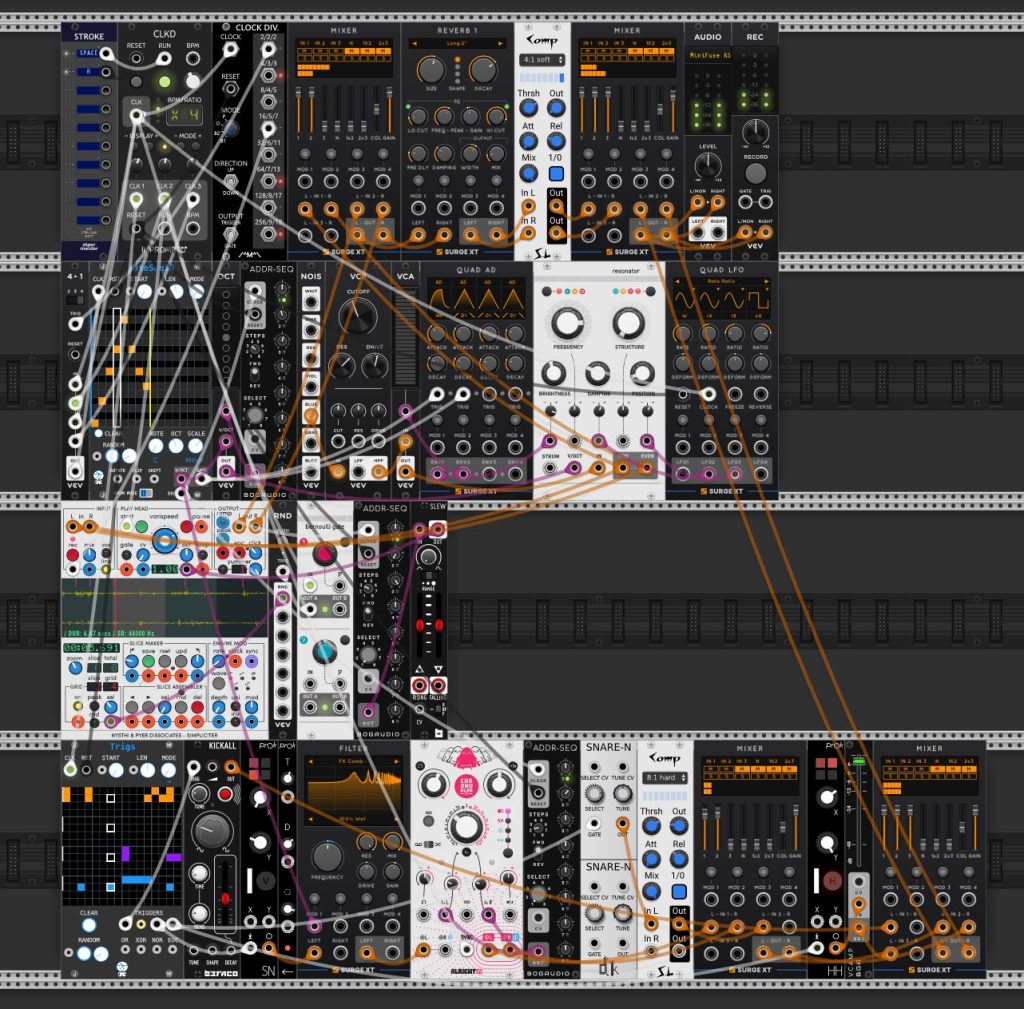Turn the white BPM knob on CLKD

pos(193,81)
